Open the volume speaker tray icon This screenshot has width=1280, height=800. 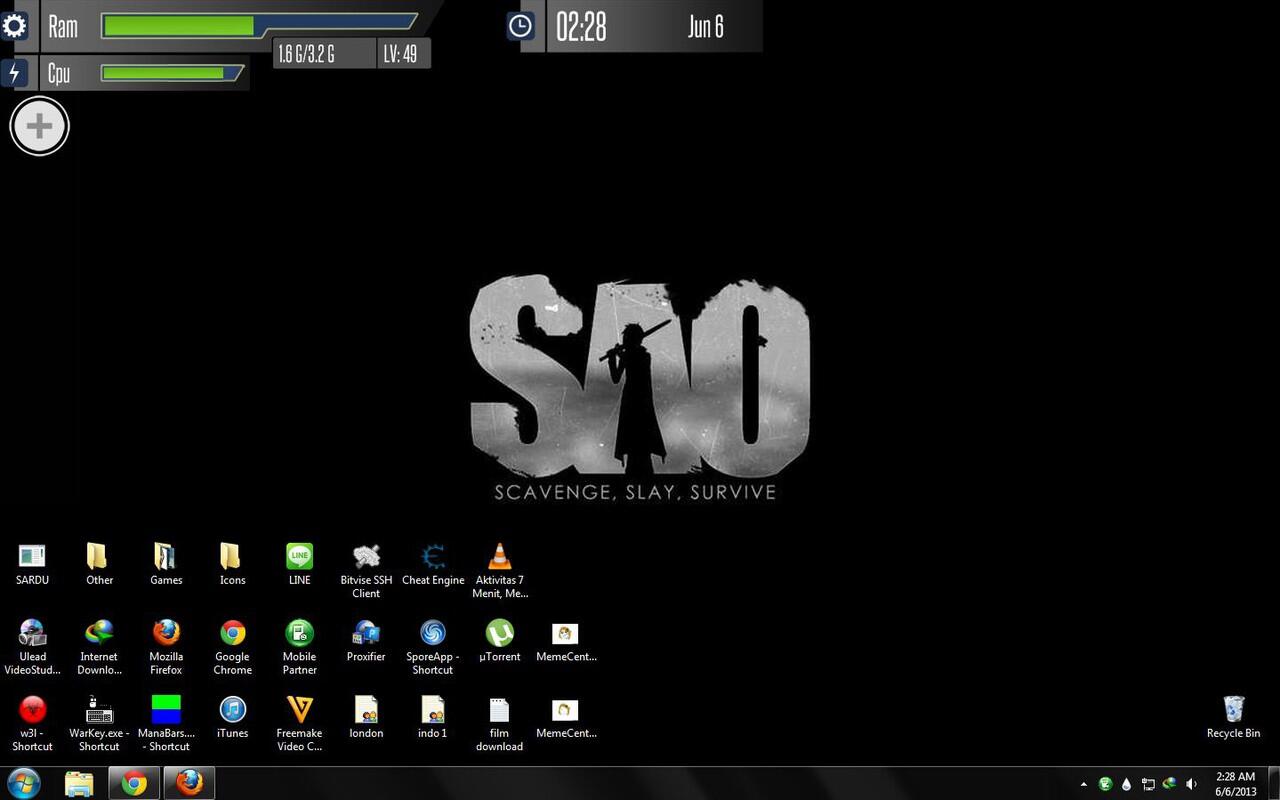coord(1191,784)
